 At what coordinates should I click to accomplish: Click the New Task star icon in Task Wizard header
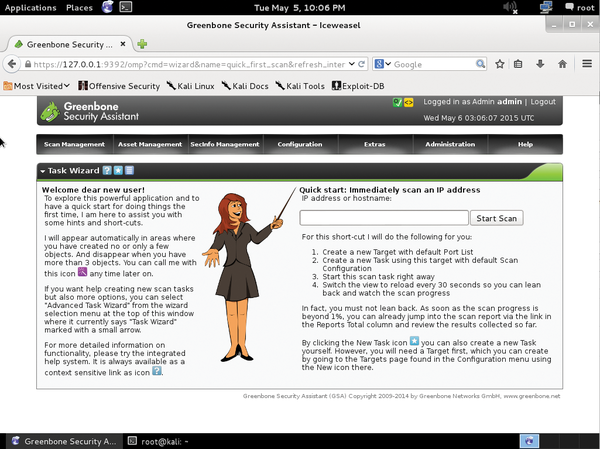(118, 171)
